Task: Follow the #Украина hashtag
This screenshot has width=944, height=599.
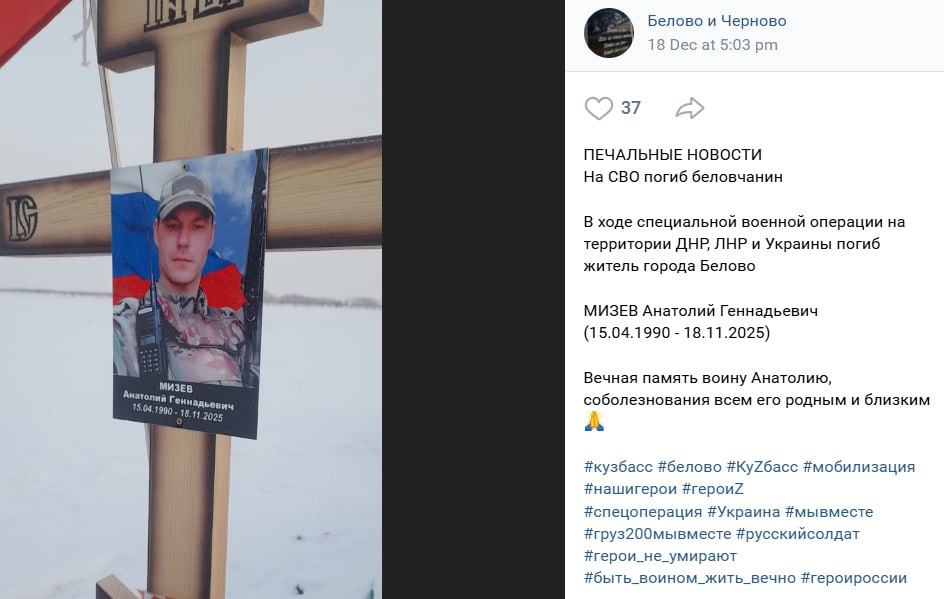Action: pos(744,512)
